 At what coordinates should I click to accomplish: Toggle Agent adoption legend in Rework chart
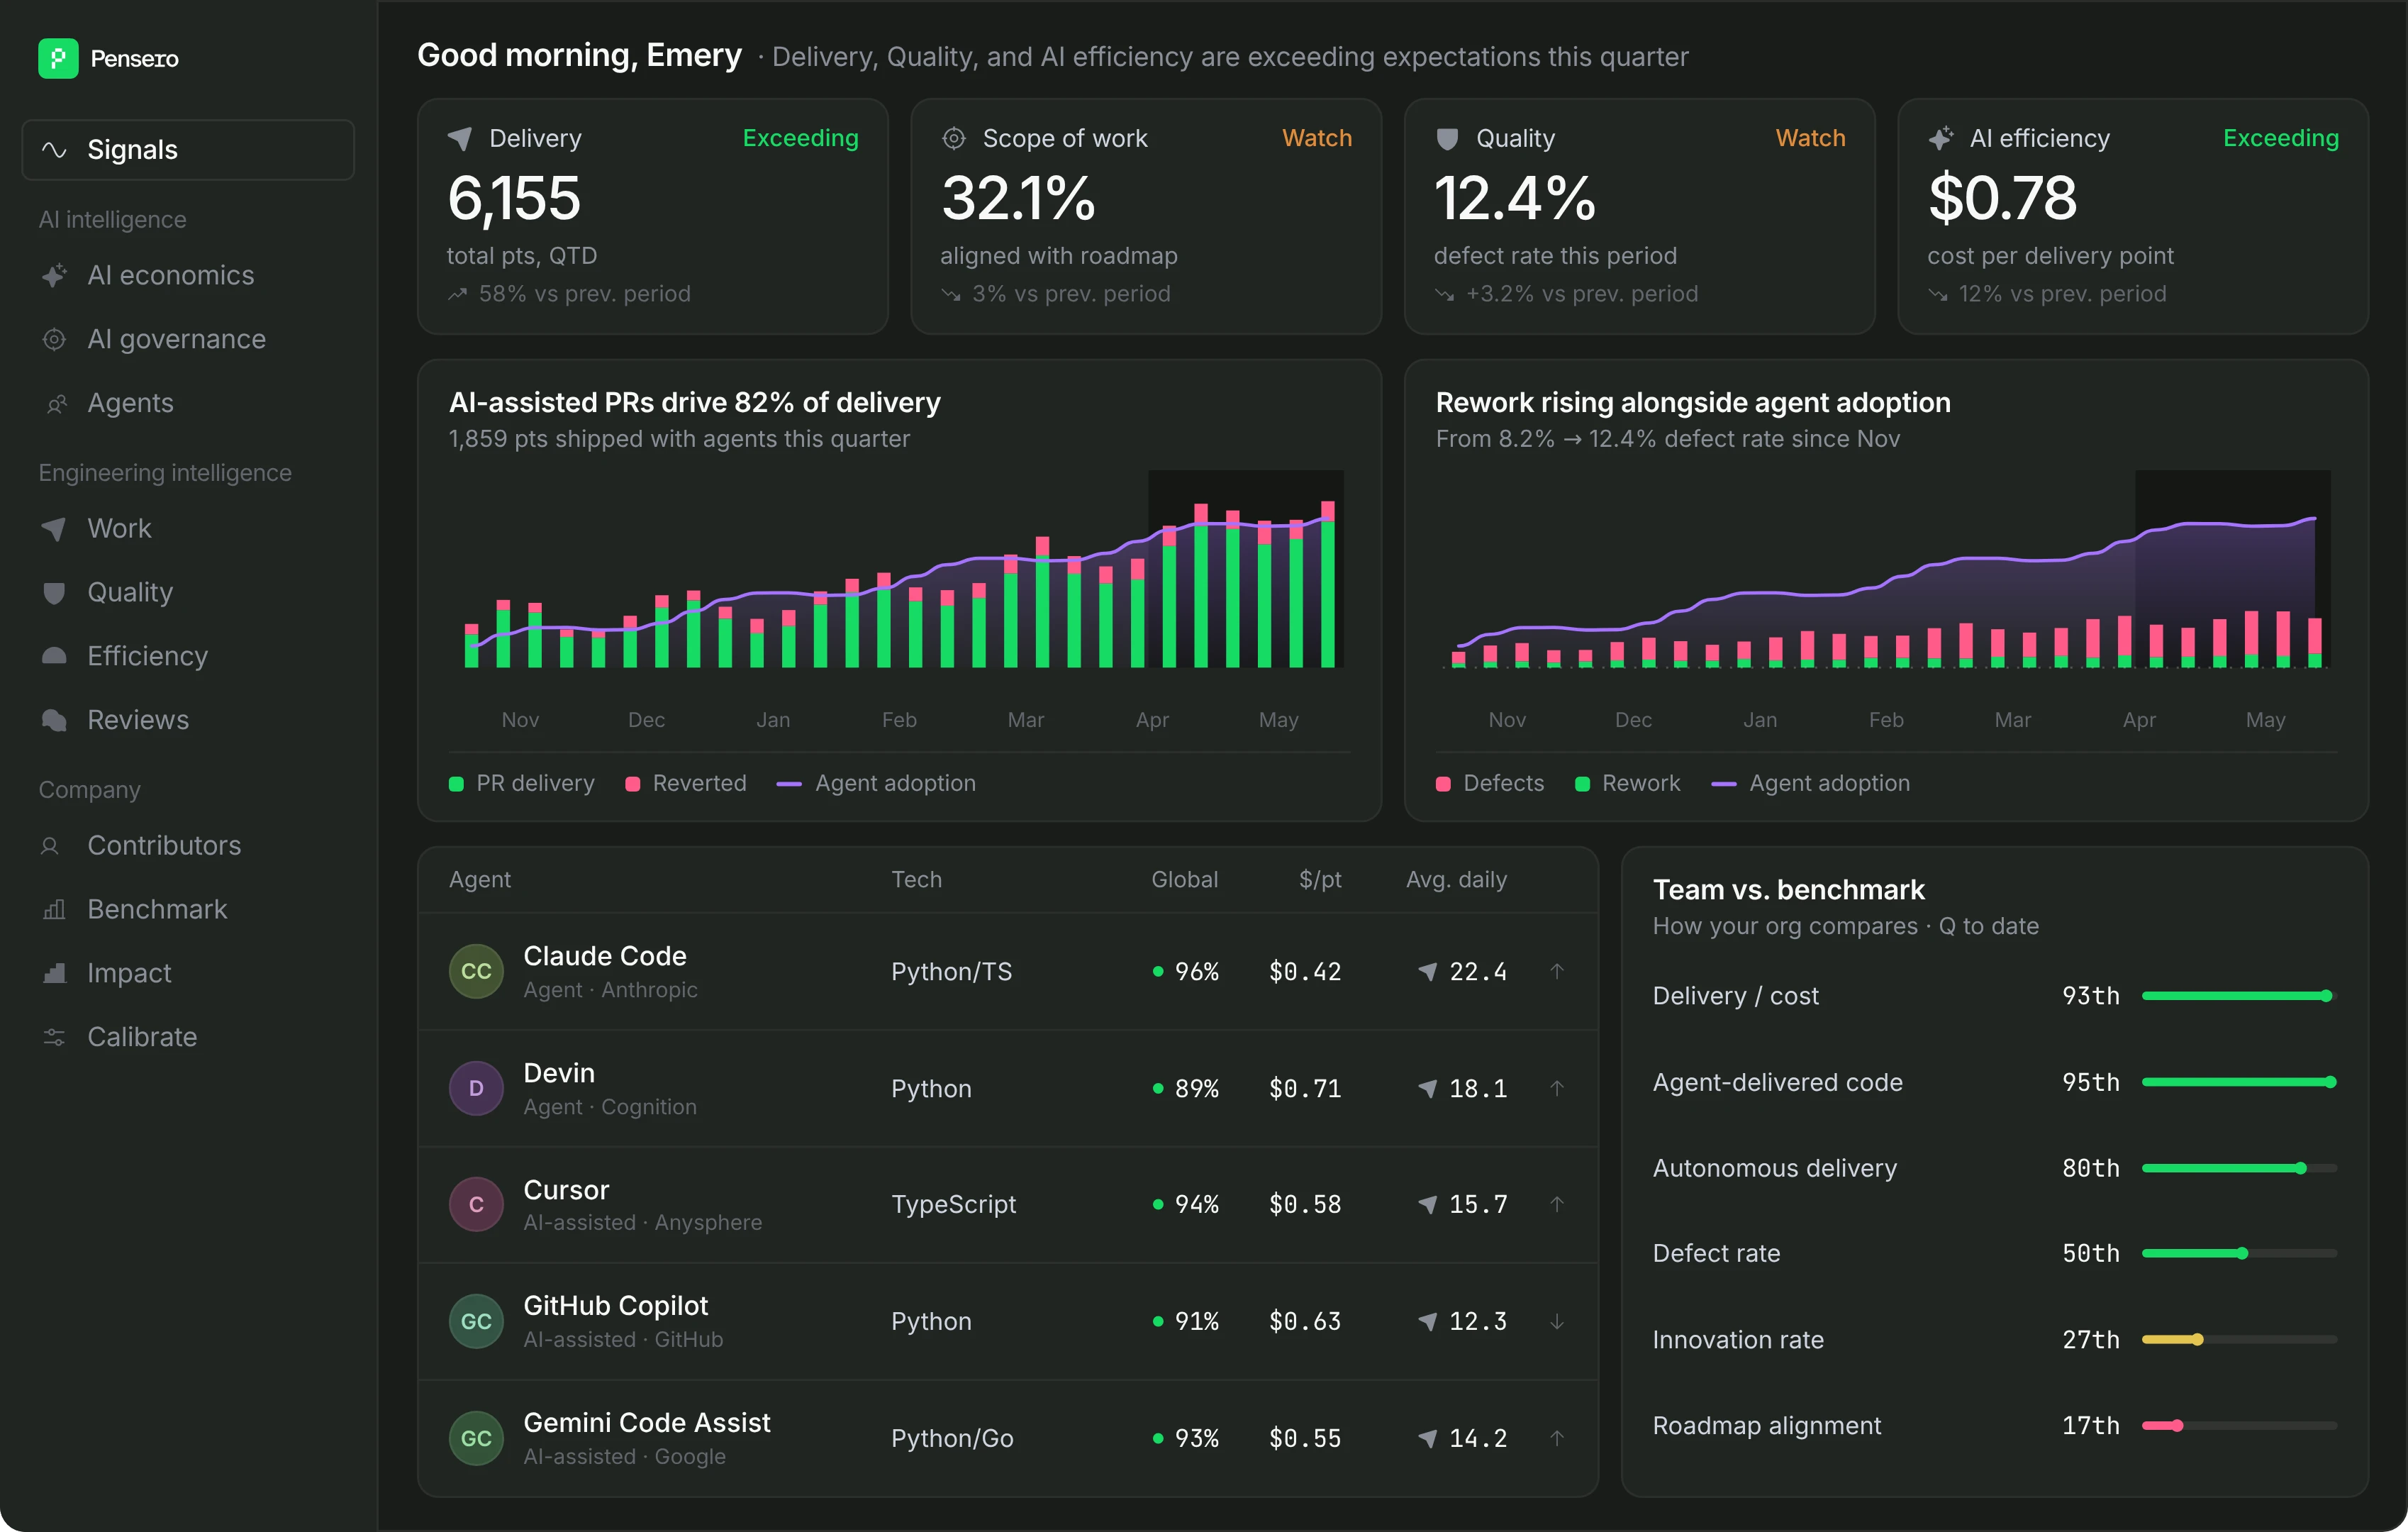(x=1810, y=783)
